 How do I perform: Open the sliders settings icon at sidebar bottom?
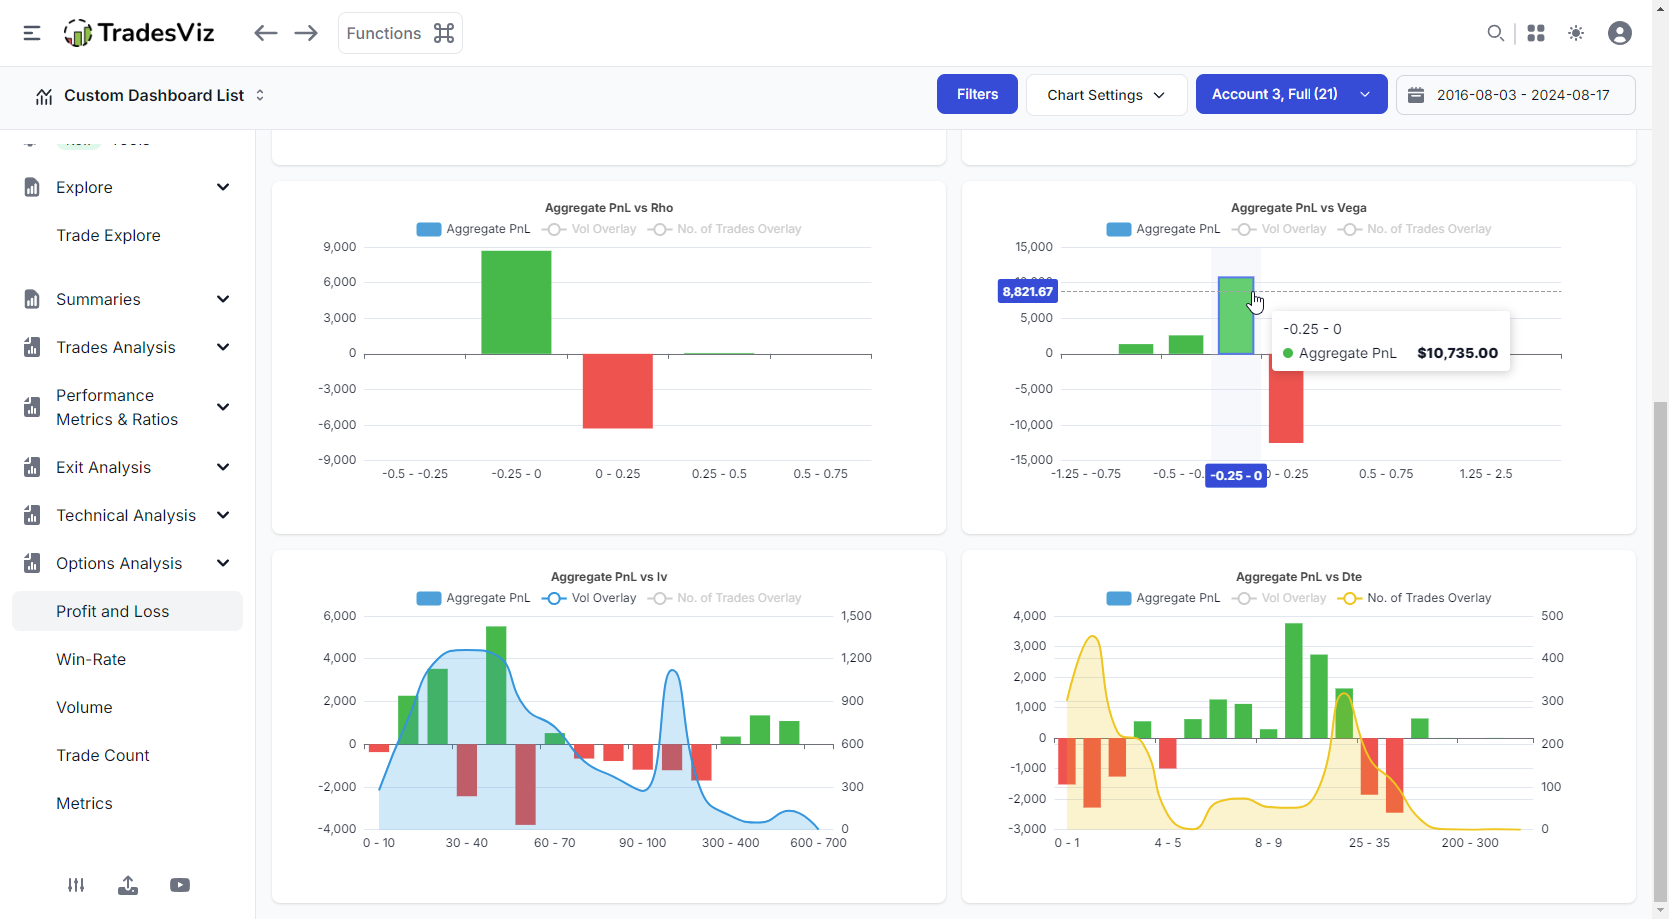pyautogui.click(x=76, y=885)
